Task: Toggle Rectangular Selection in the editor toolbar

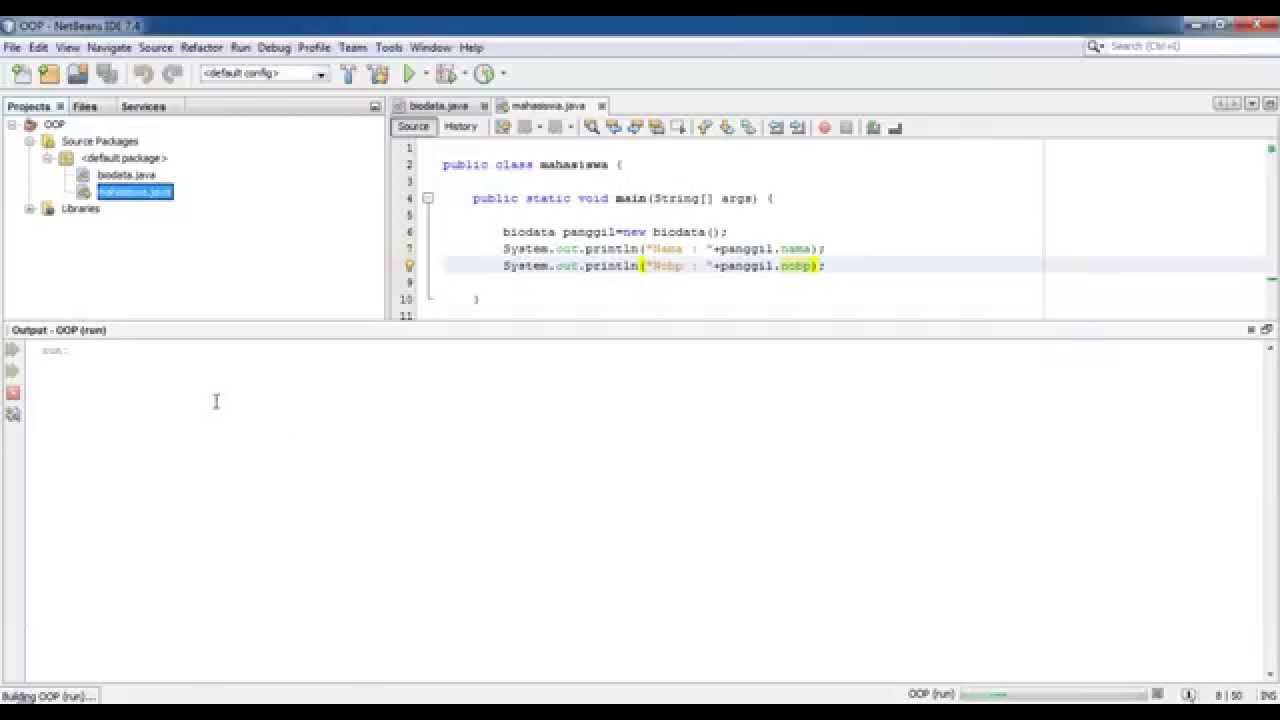Action: tap(678, 127)
